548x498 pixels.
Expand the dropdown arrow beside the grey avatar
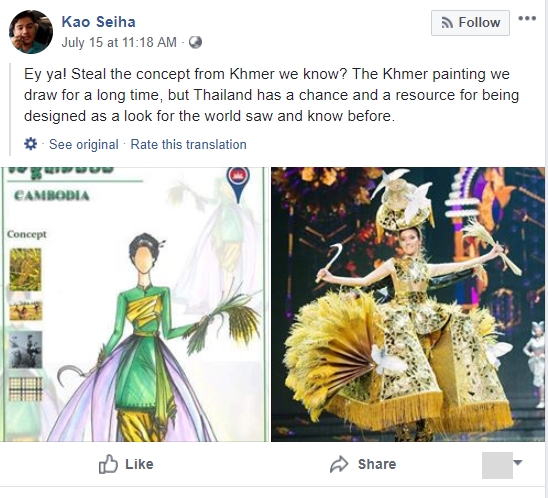(x=518, y=463)
